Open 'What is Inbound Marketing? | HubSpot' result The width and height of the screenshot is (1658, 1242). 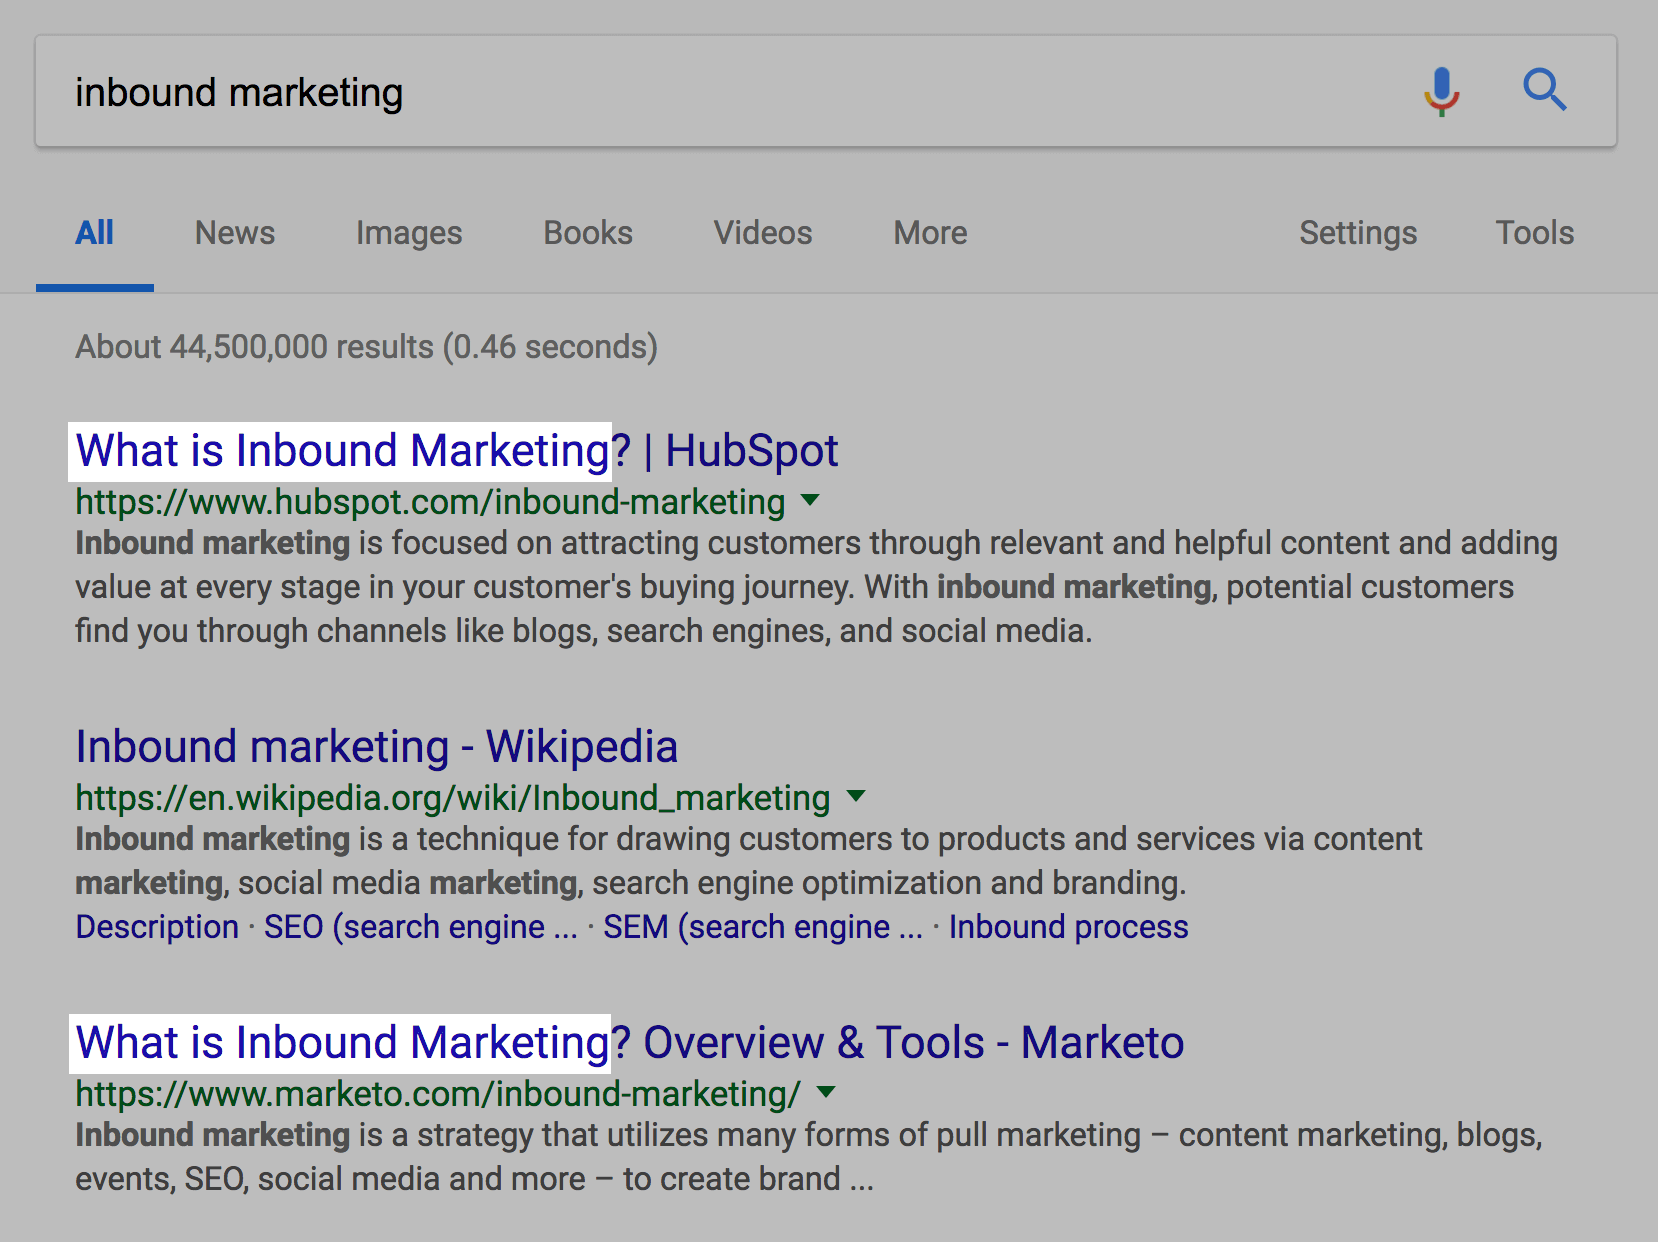(x=457, y=451)
